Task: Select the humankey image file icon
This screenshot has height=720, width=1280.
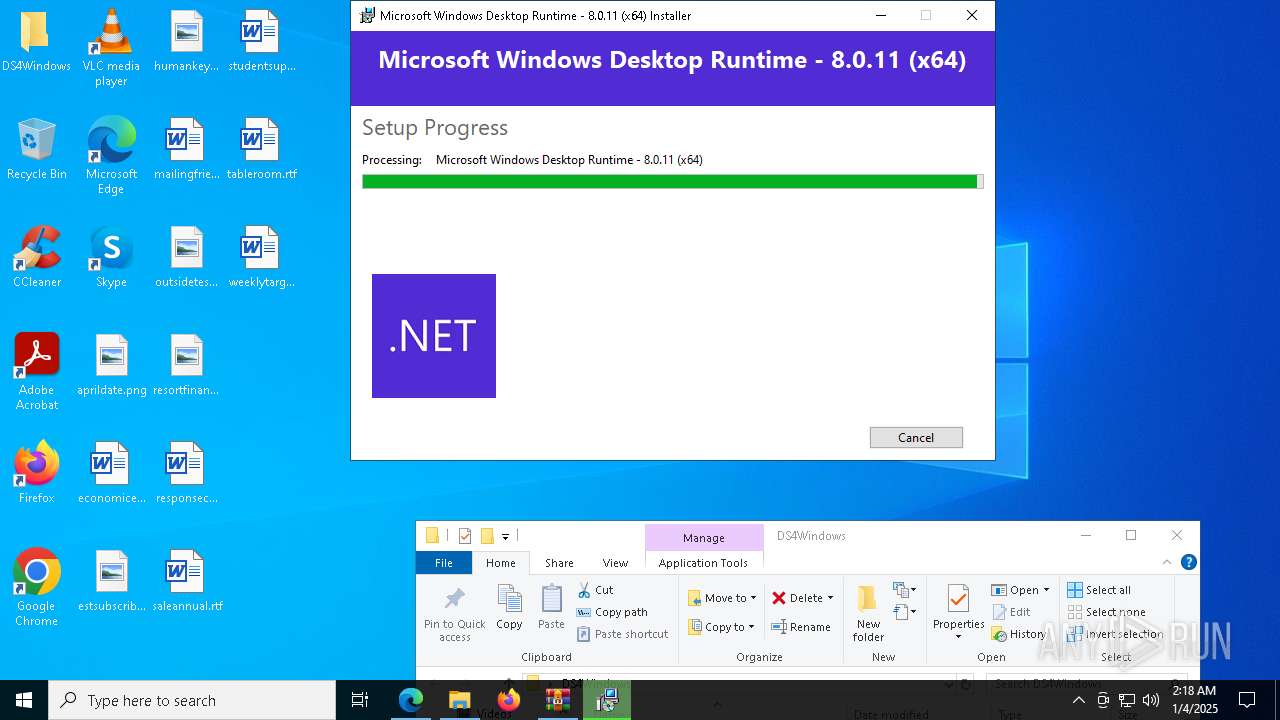Action: point(187,43)
